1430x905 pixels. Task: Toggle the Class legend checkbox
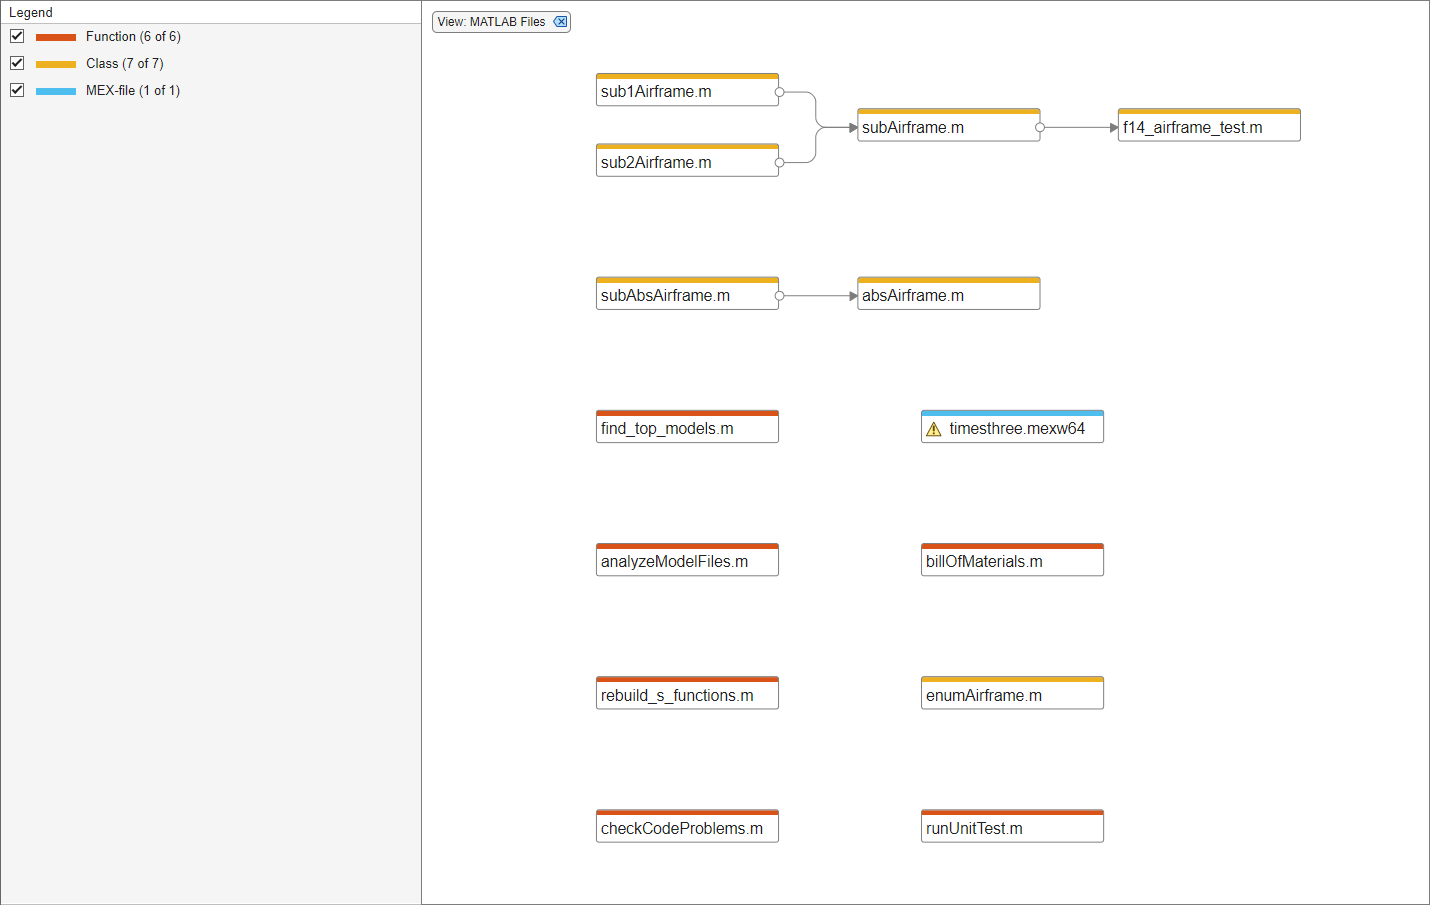pyautogui.click(x=17, y=63)
